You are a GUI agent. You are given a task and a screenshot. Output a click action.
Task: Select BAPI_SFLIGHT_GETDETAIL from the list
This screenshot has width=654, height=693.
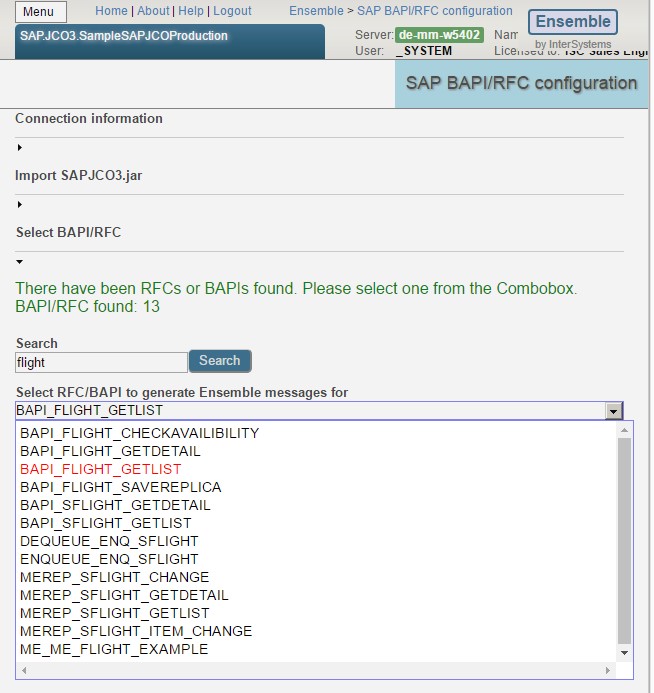tap(115, 505)
